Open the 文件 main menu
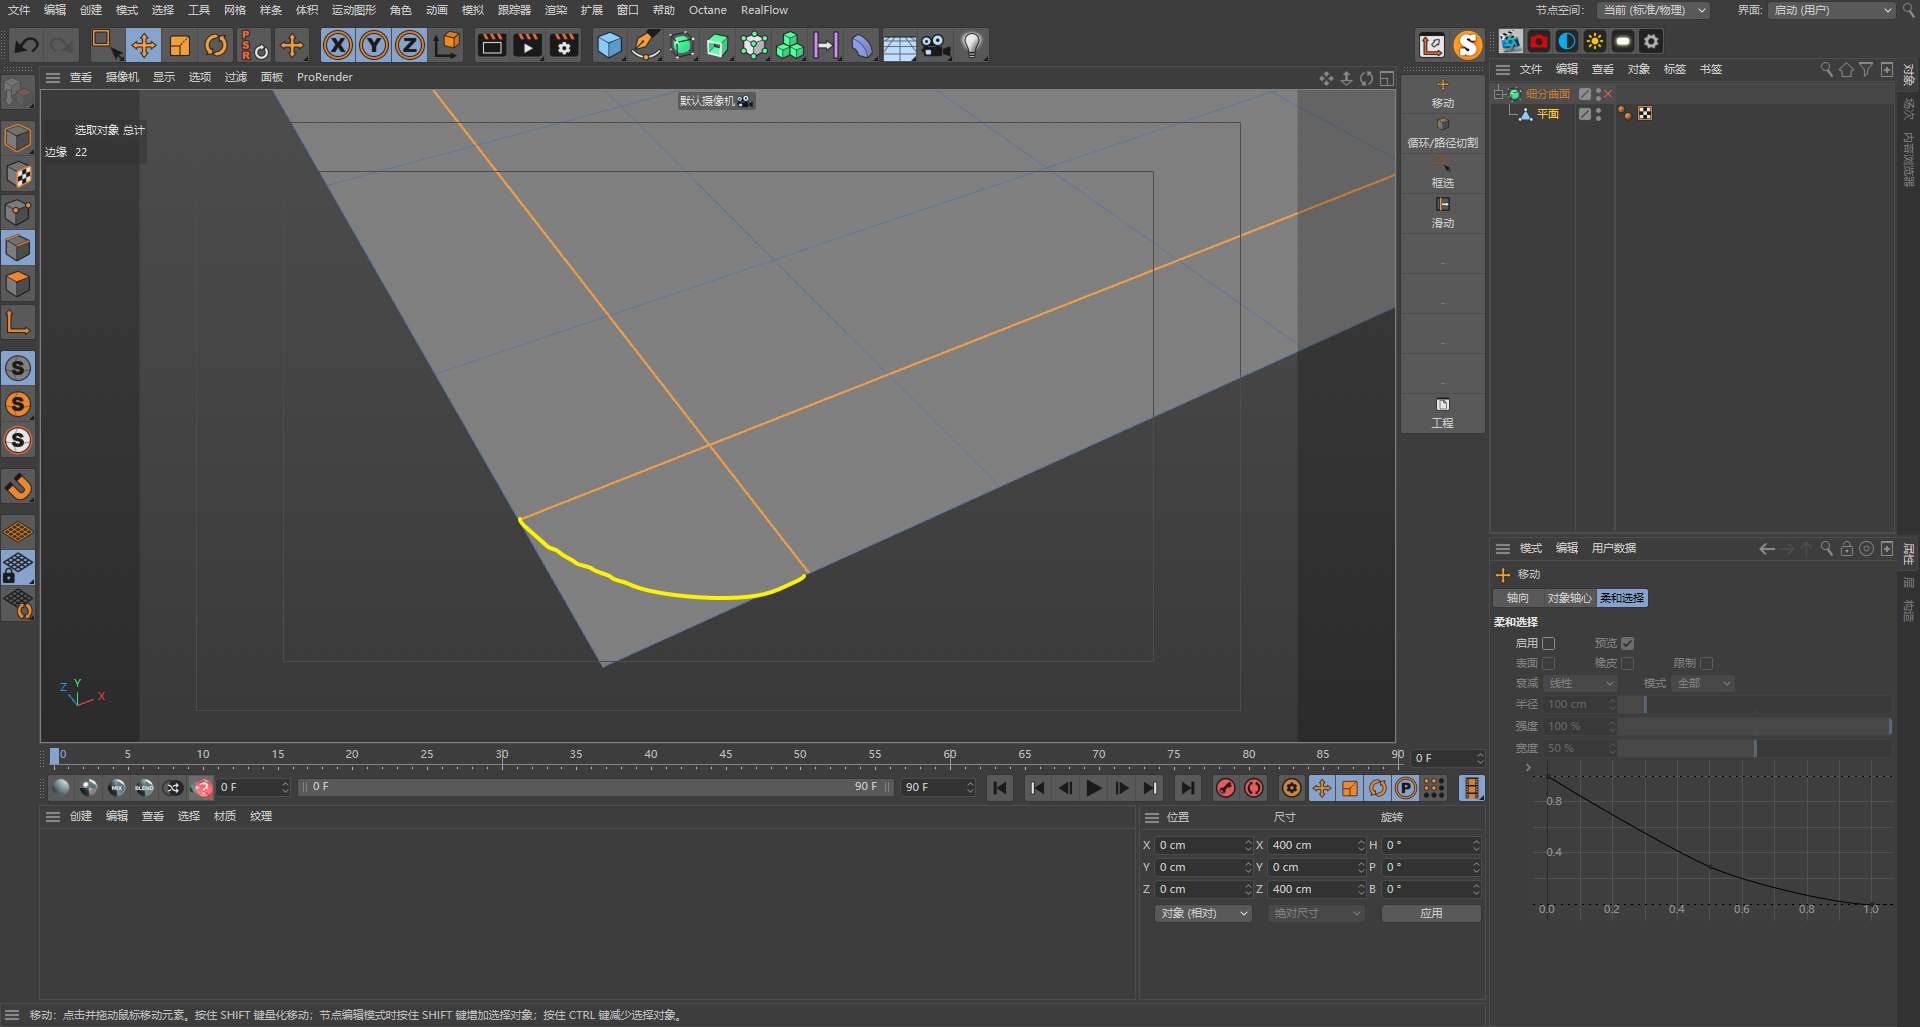1920x1027 pixels. point(19,10)
